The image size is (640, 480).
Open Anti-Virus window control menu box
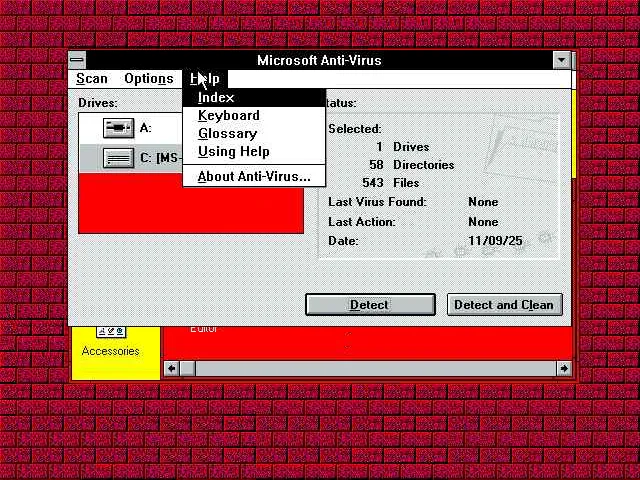77,60
